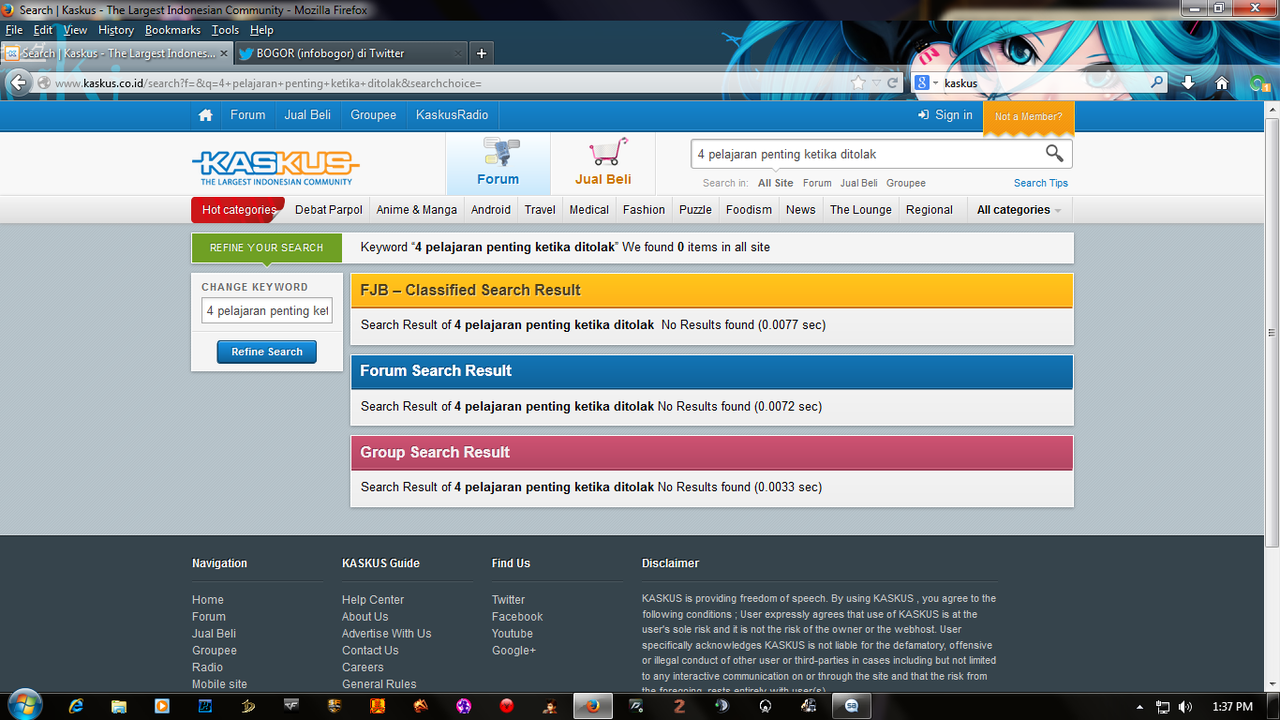
Task: Go to the Firefox Home page icon
Action: (x=1222, y=83)
